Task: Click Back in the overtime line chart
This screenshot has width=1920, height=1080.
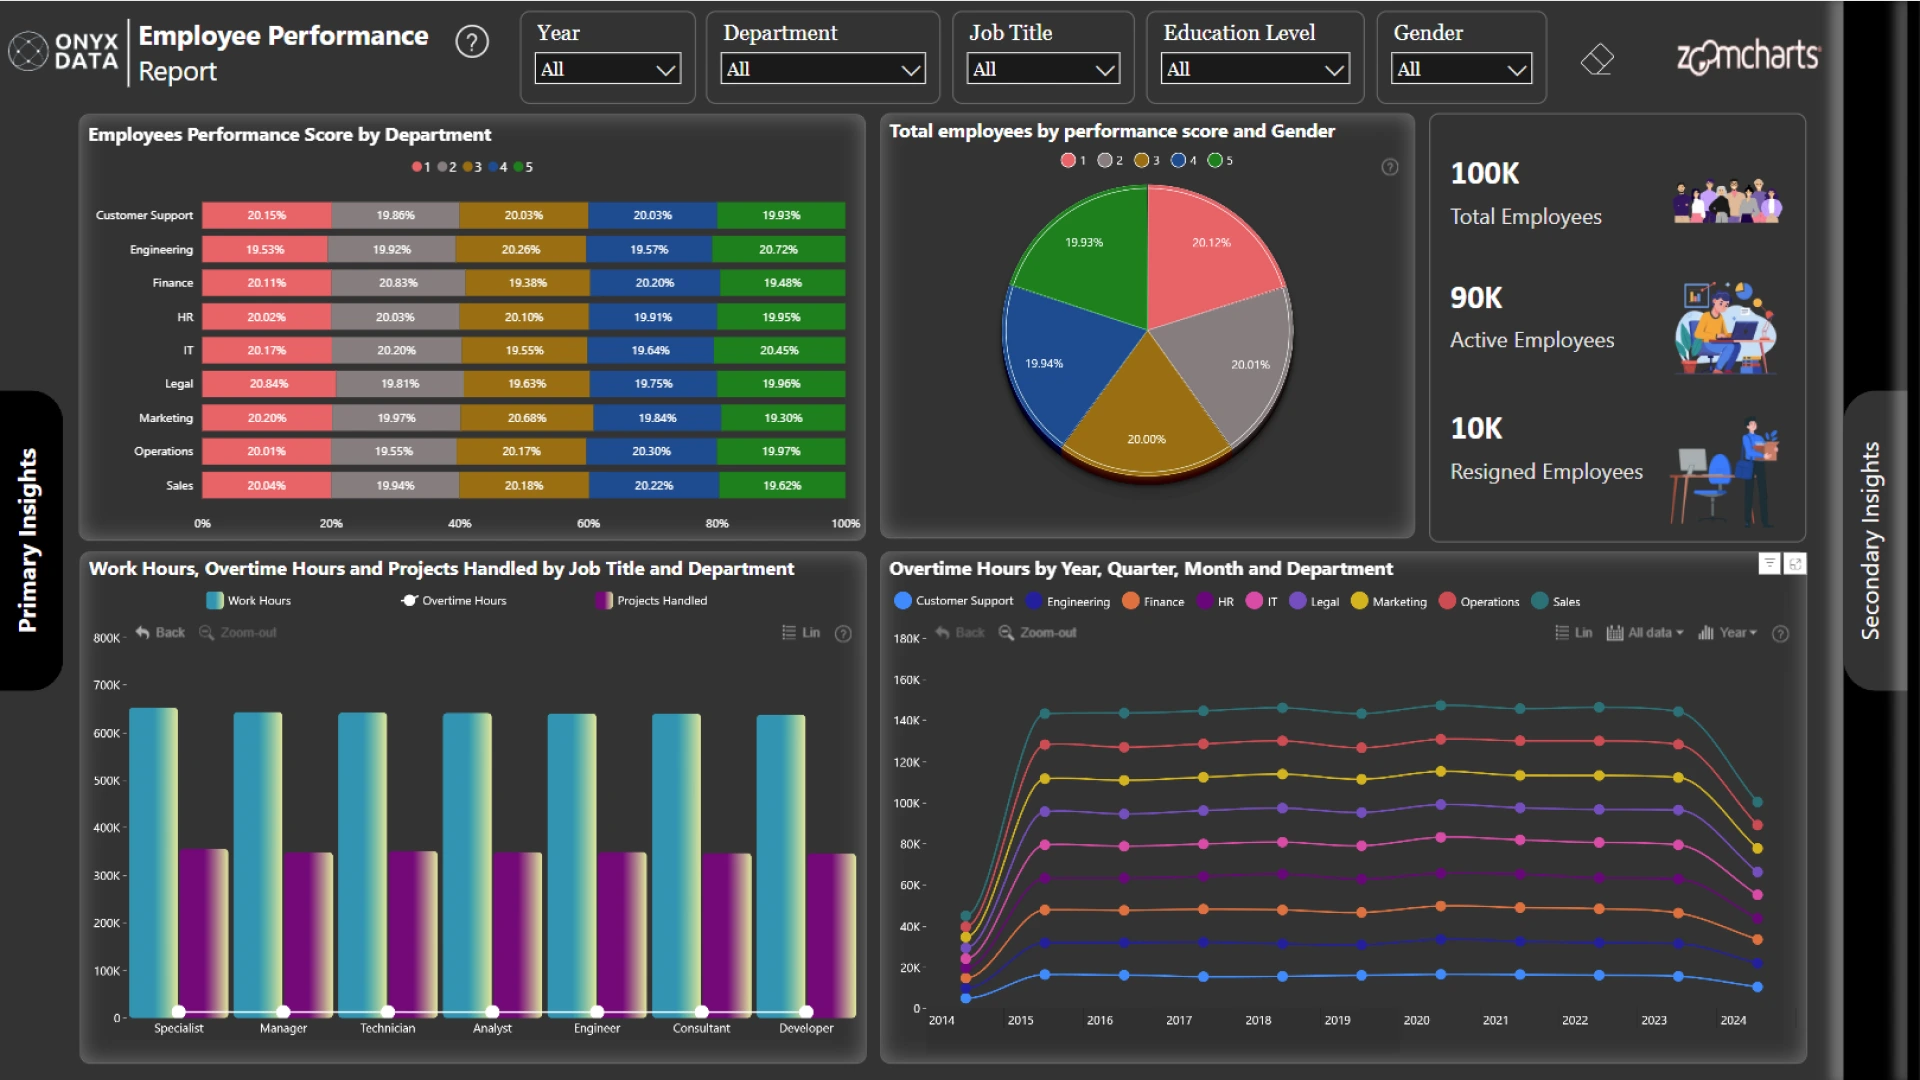Action: pos(960,632)
